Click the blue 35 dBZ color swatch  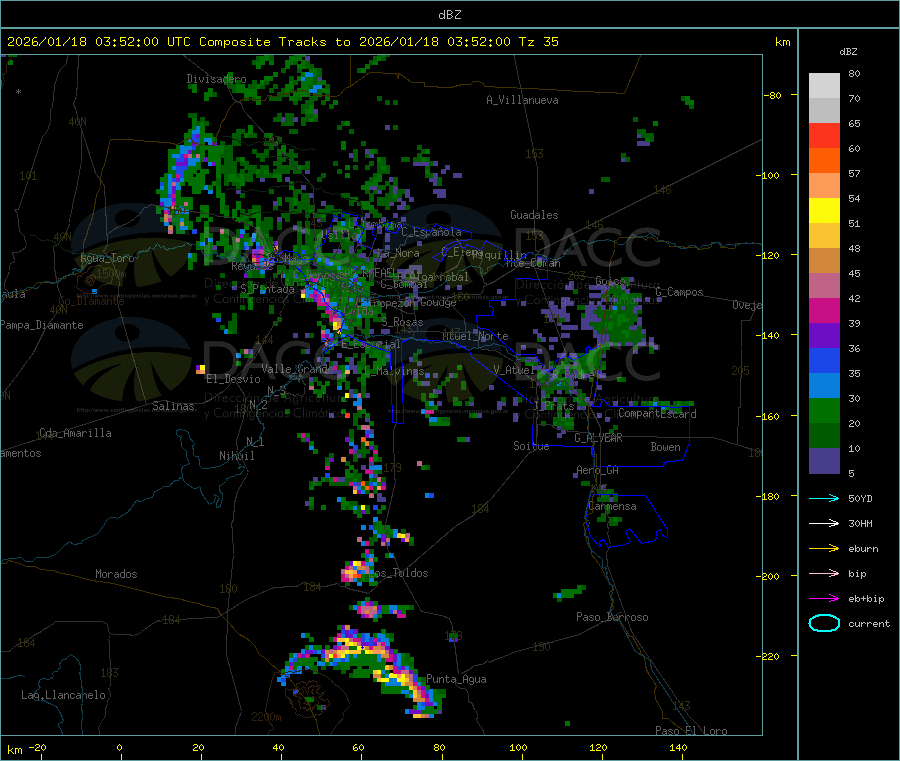click(x=824, y=360)
